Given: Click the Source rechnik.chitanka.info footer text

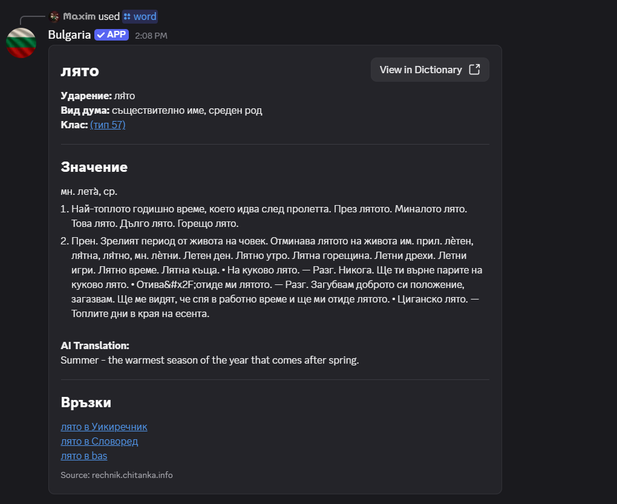Looking at the screenshot, I should pyautogui.click(x=116, y=475).
